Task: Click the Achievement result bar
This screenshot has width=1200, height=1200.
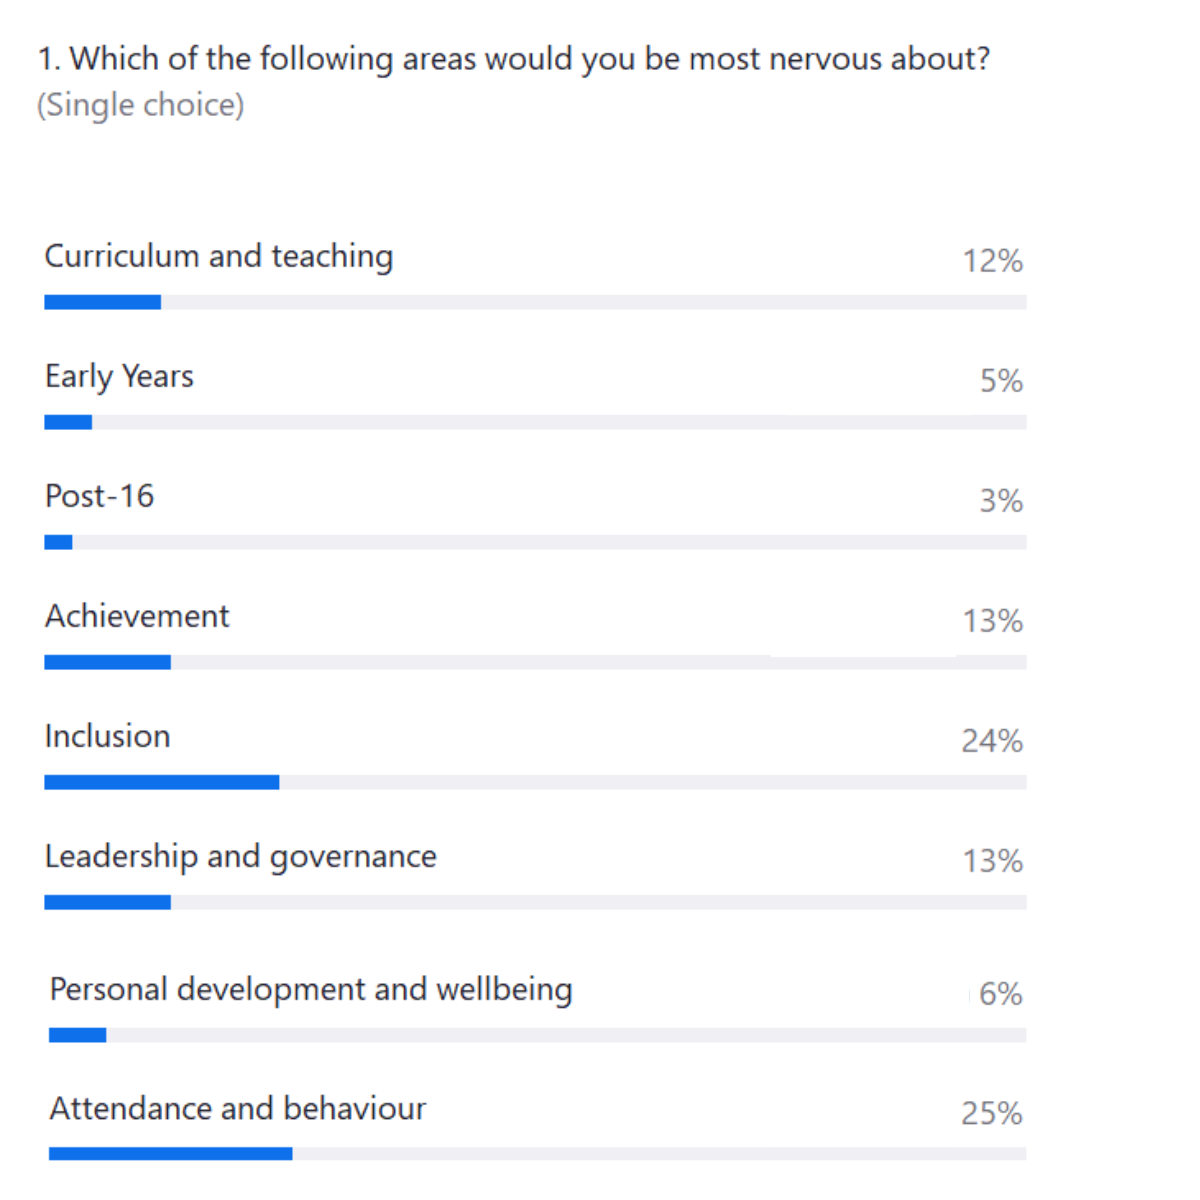Action: click(535, 662)
